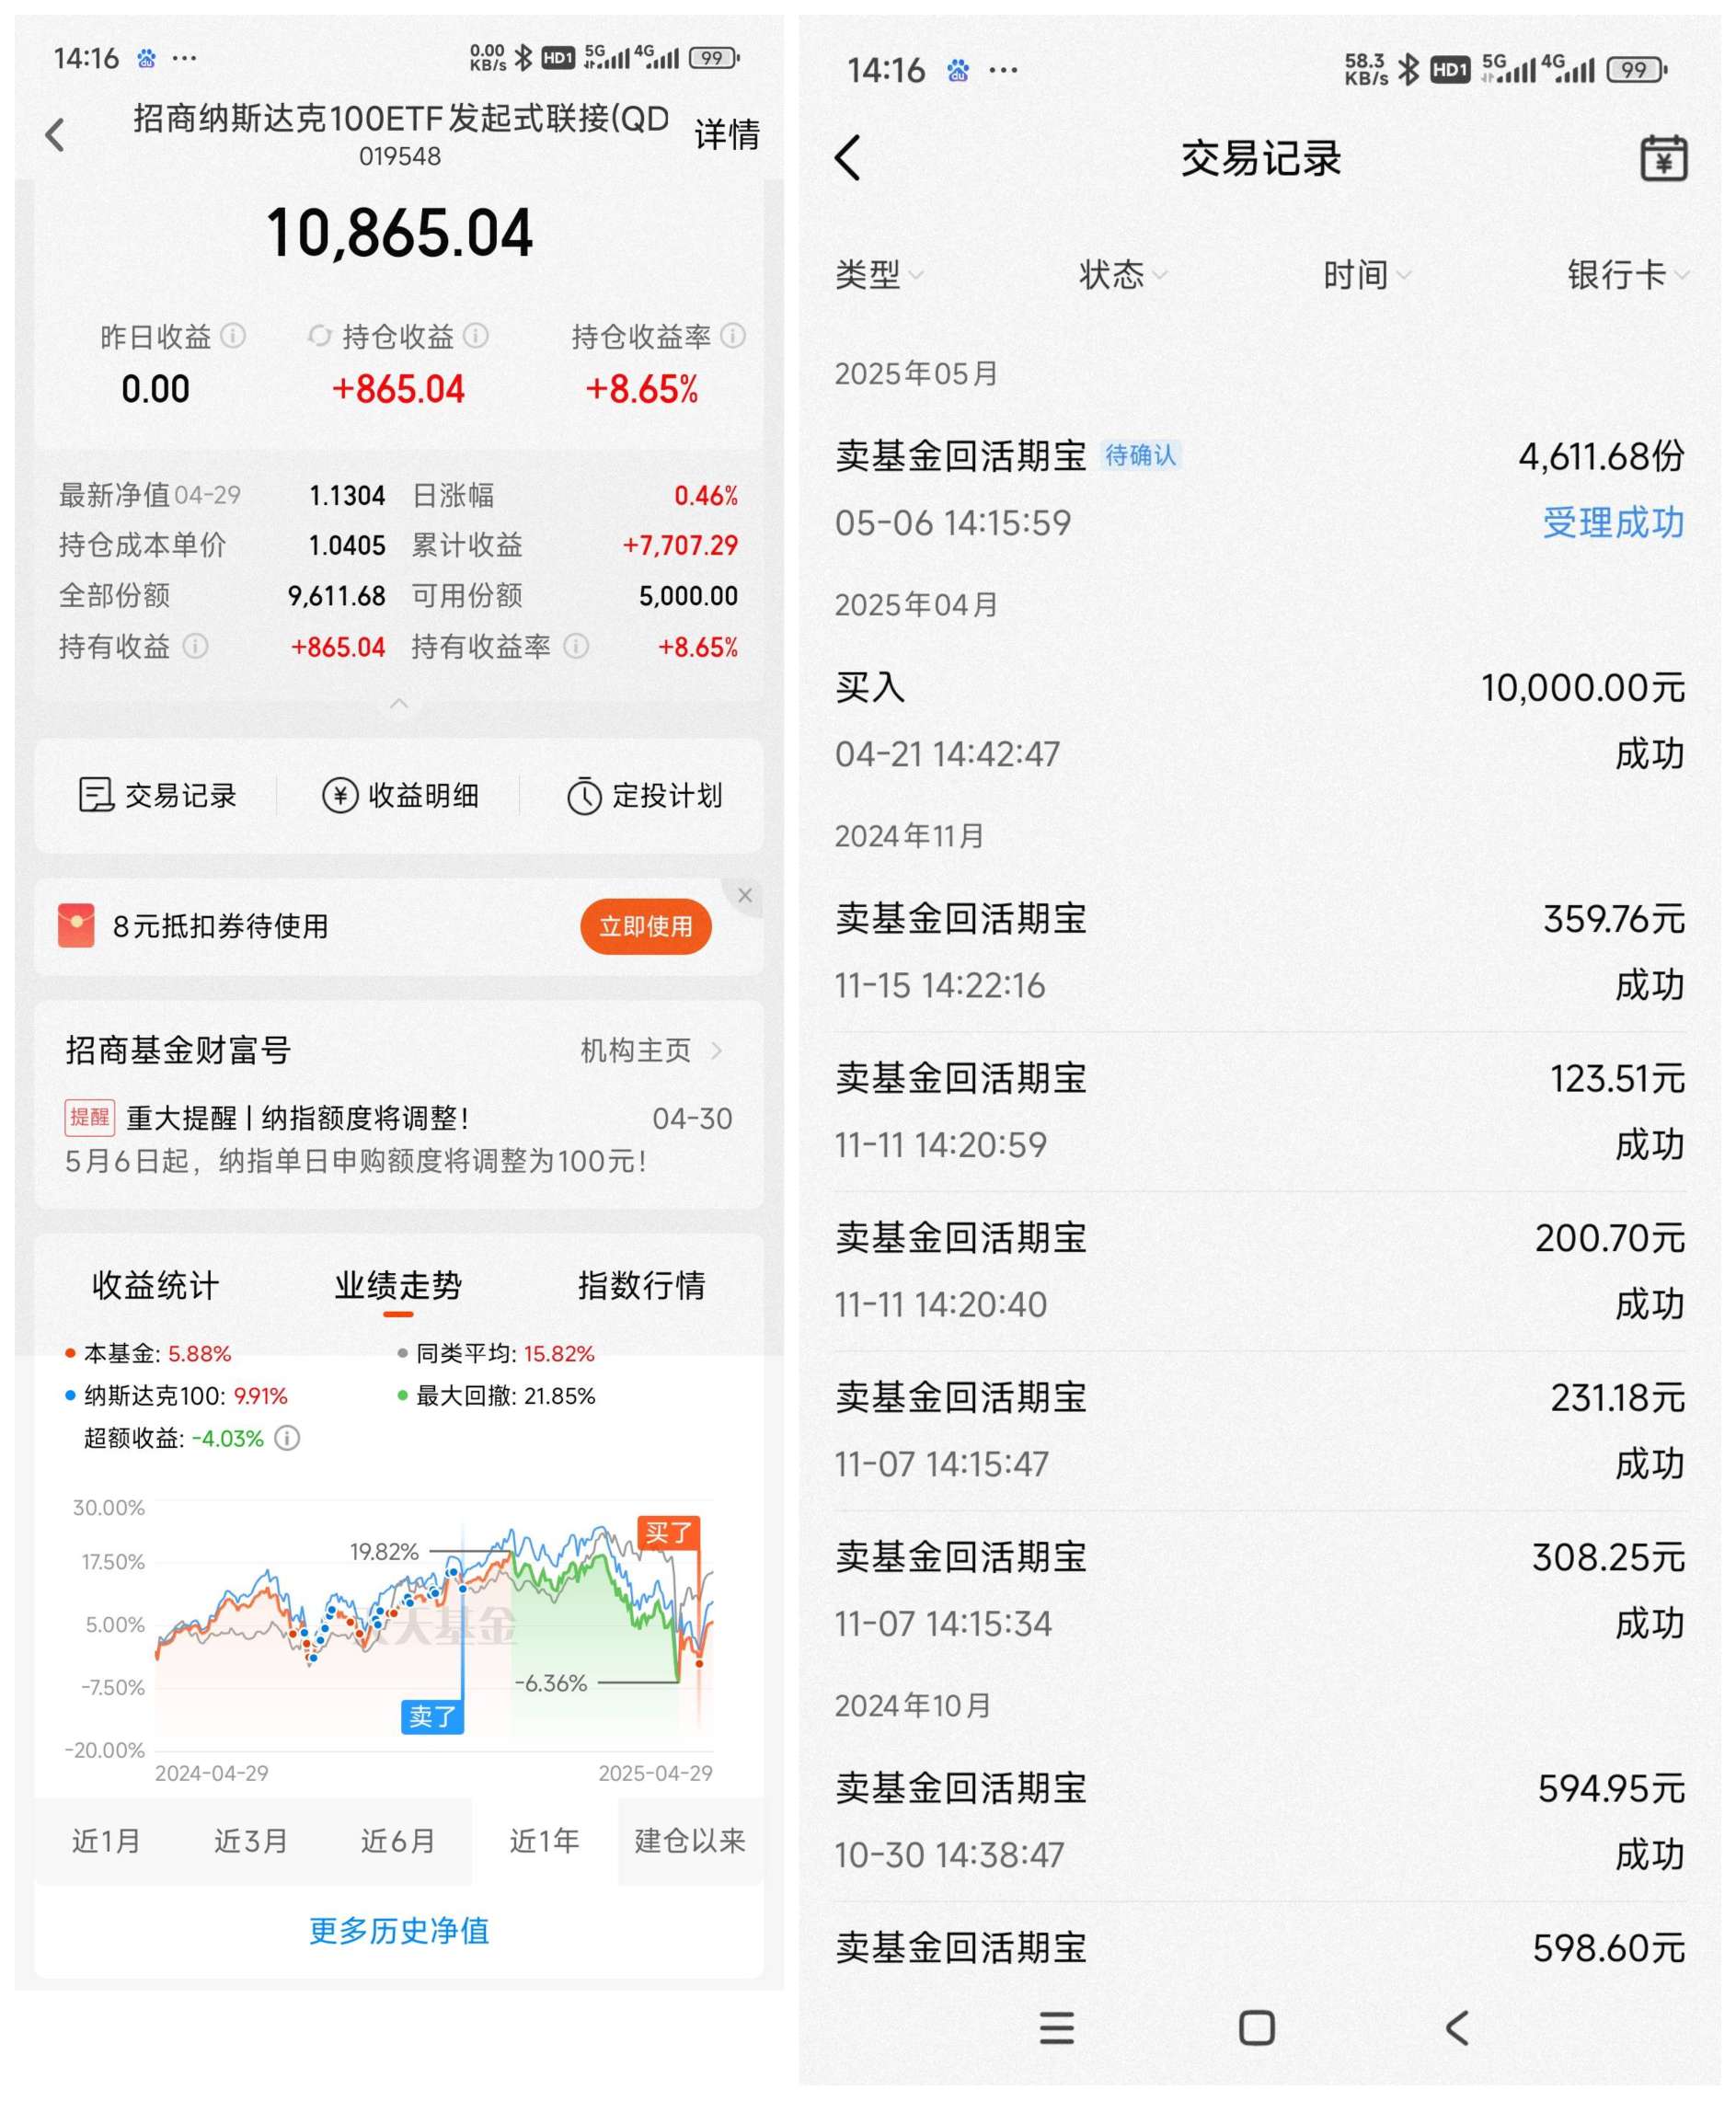
Task: Tap info icon beside 昨日收益
Action: pyautogui.click(x=233, y=335)
